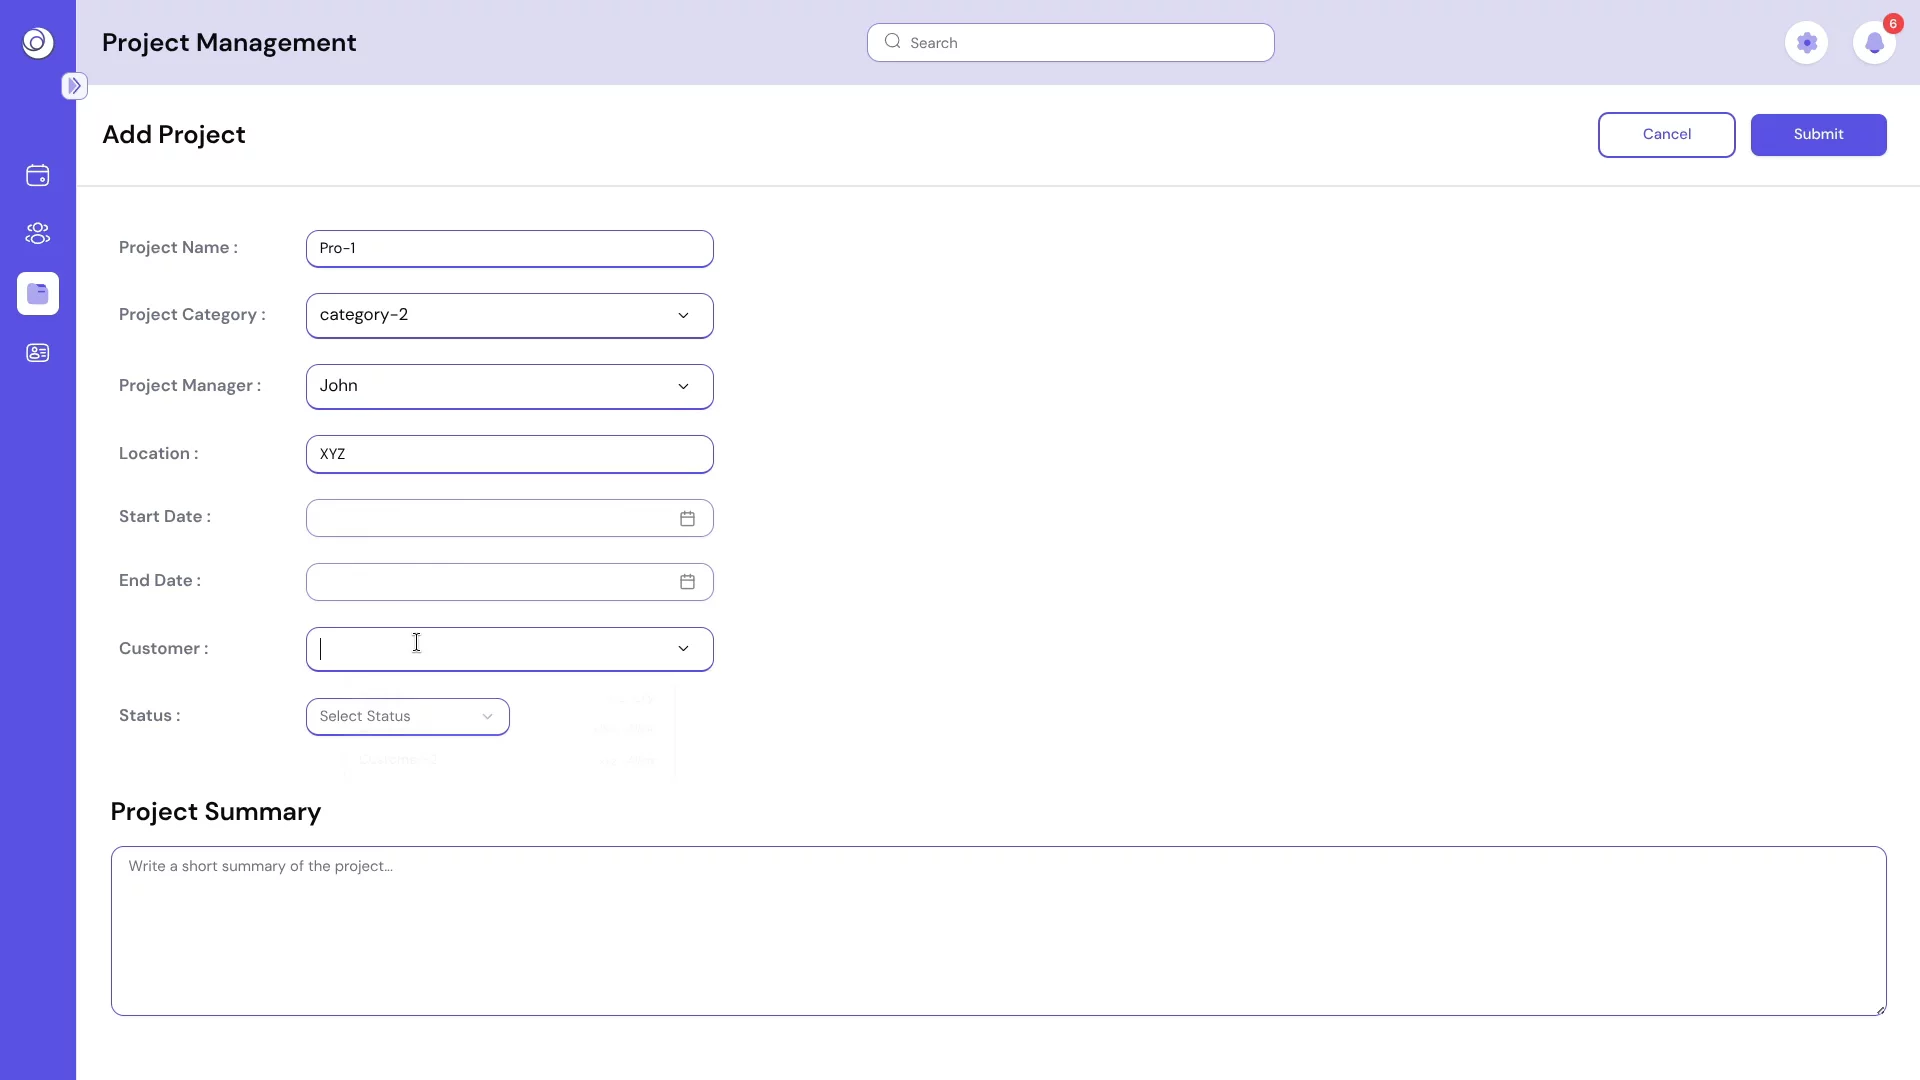This screenshot has width=1920, height=1080.
Task: Open the team members sidebar icon
Action: pos(38,234)
